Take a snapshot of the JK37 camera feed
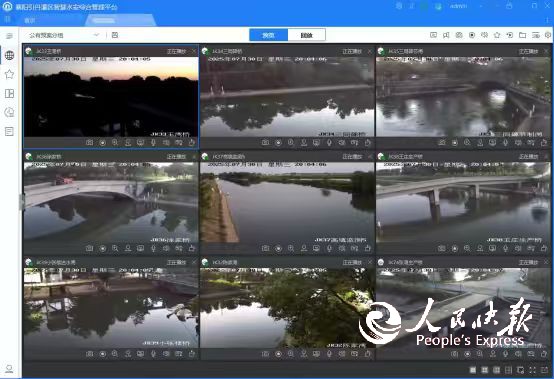Screen dimensions: 554x379 [x=265, y=249]
